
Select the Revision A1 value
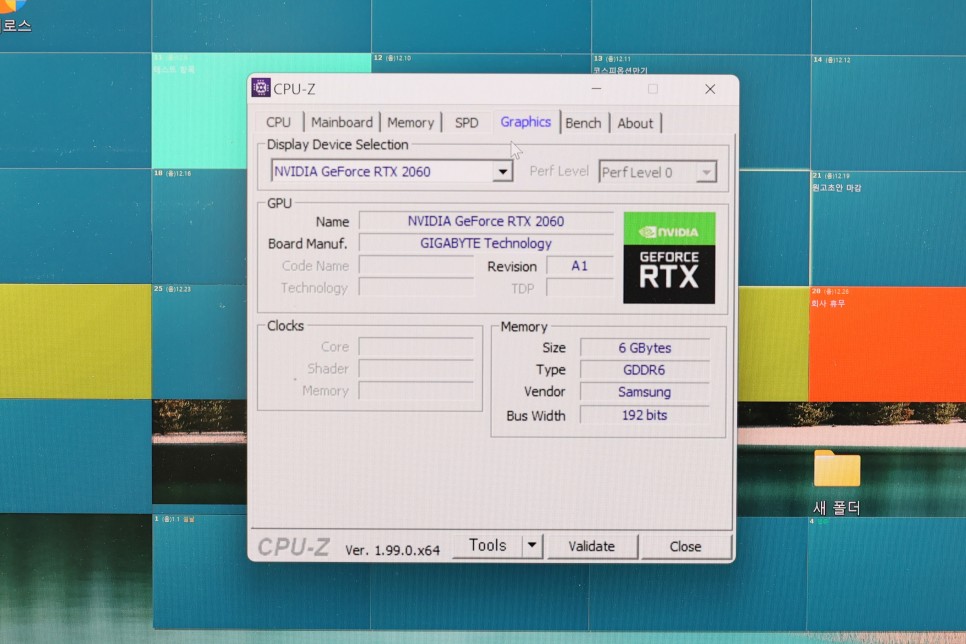pos(580,266)
